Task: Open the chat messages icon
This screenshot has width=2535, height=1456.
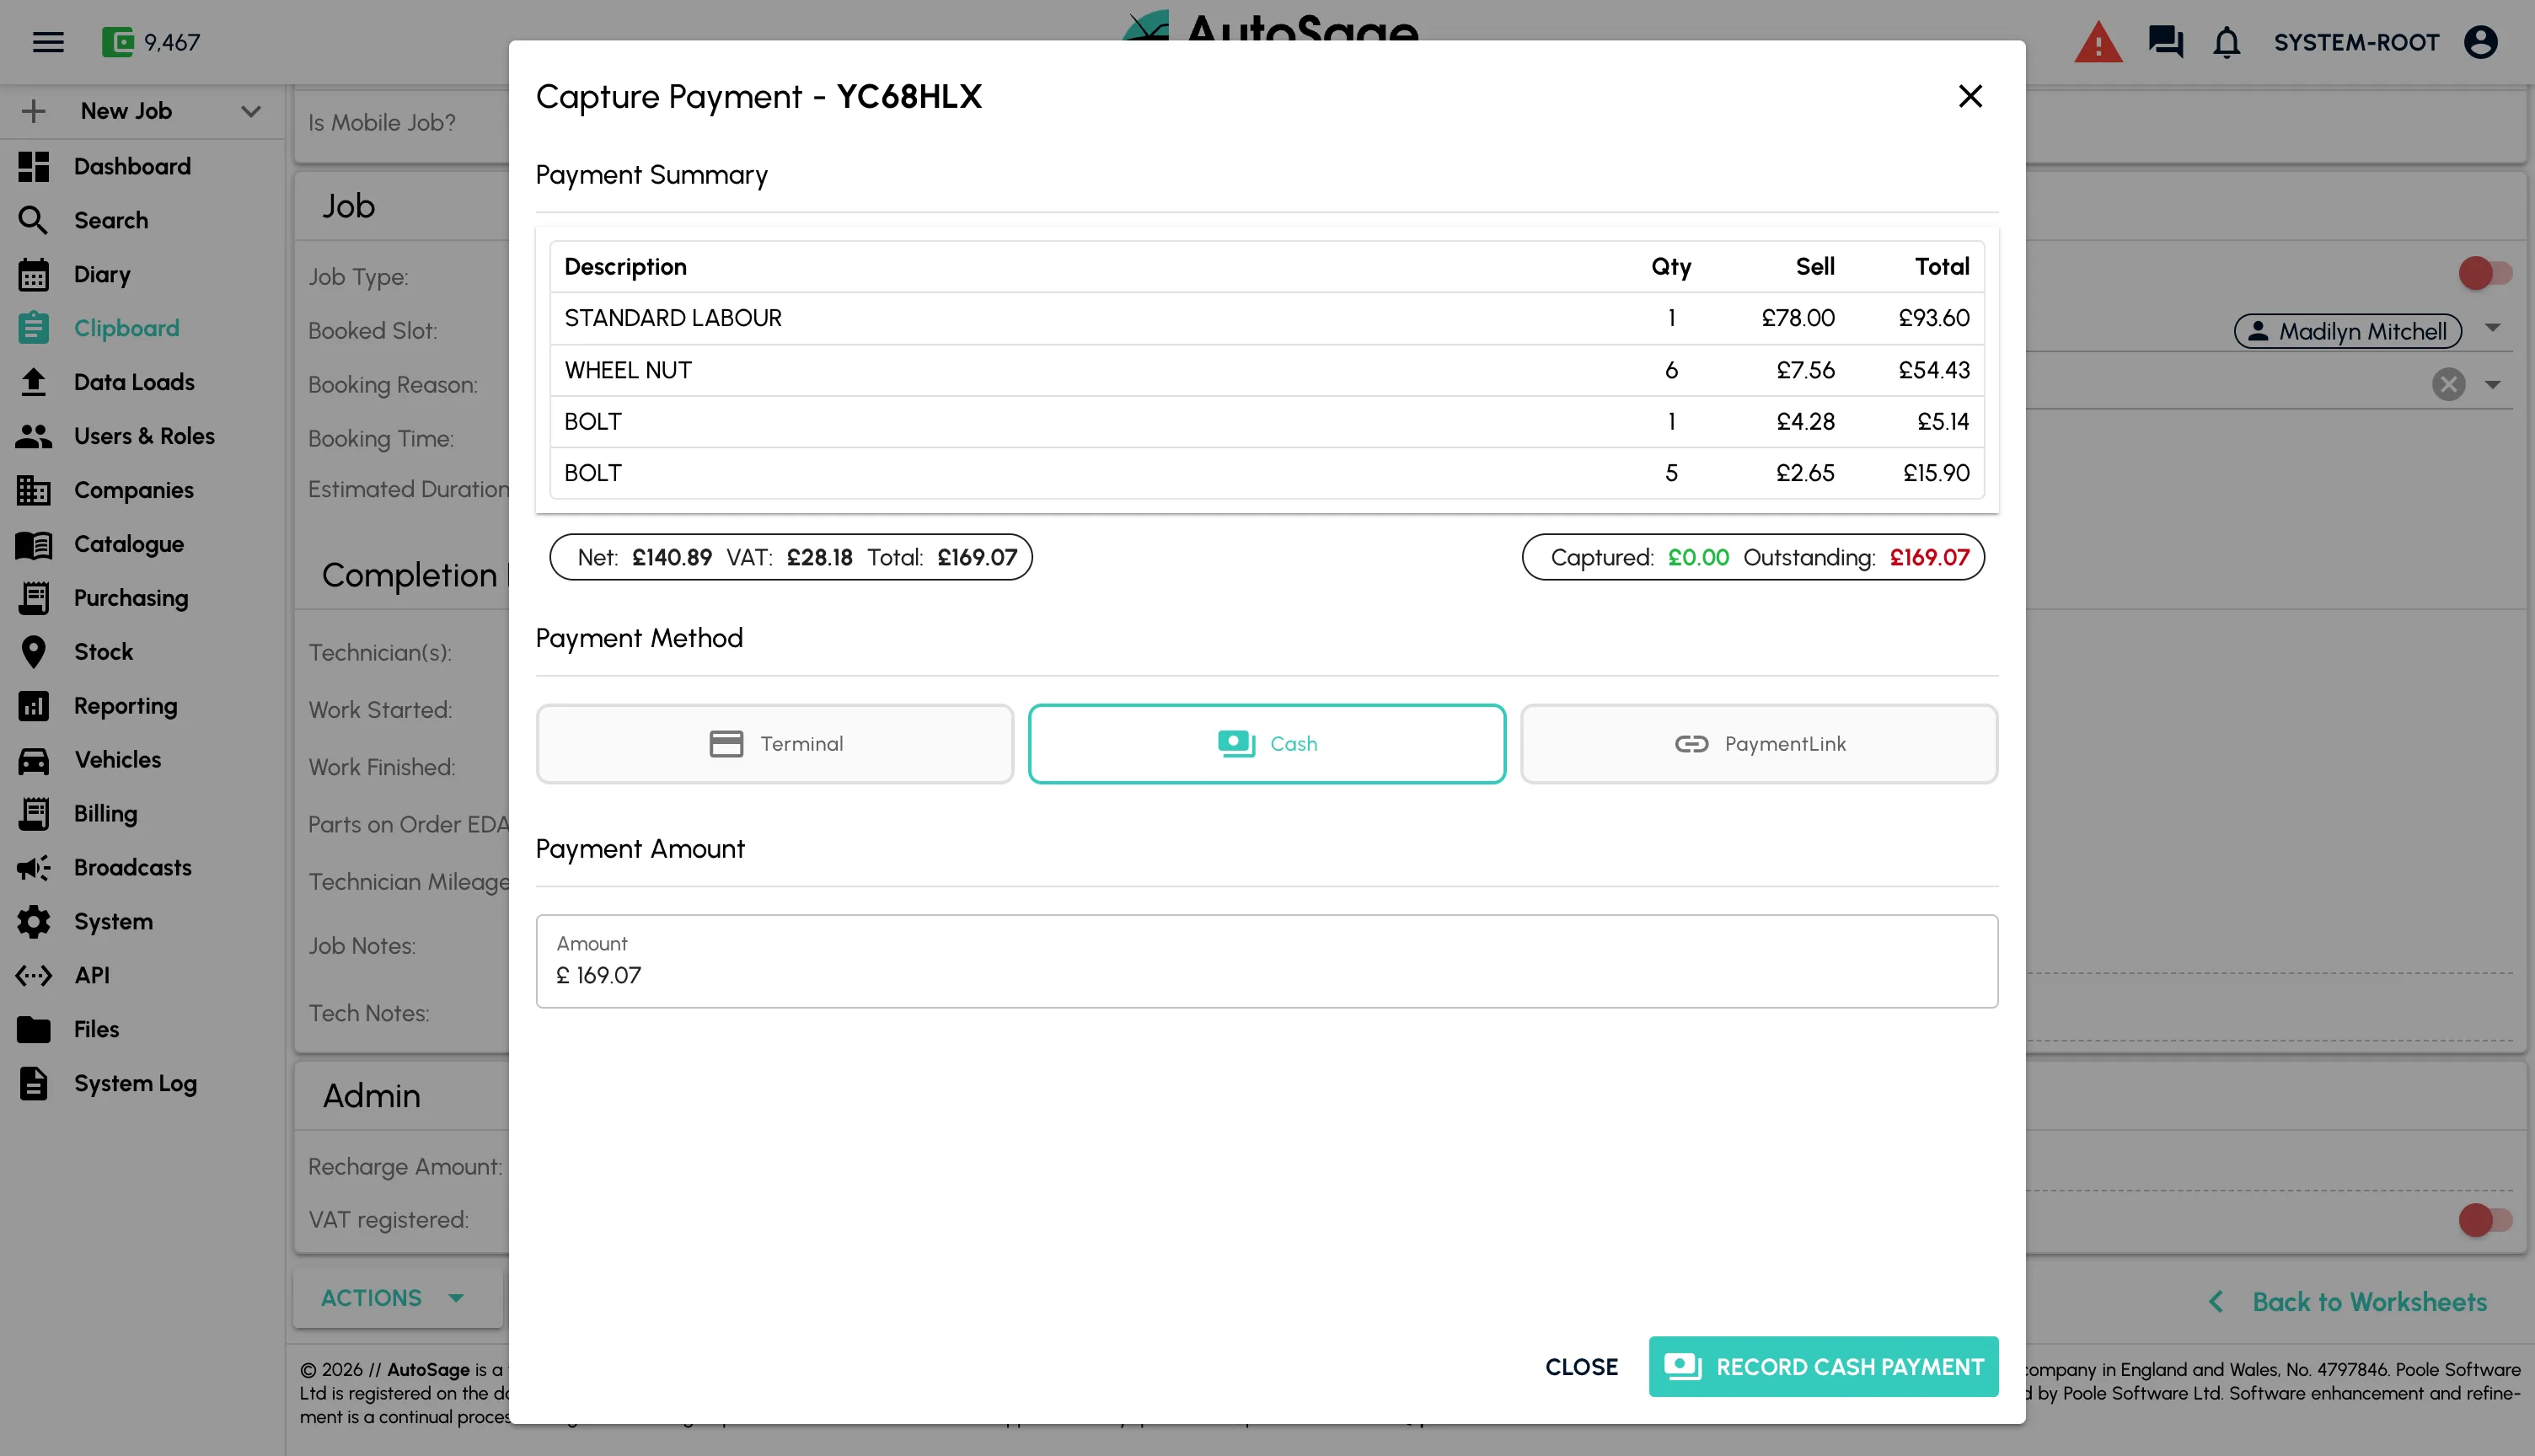Action: click(x=2165, y=42)
